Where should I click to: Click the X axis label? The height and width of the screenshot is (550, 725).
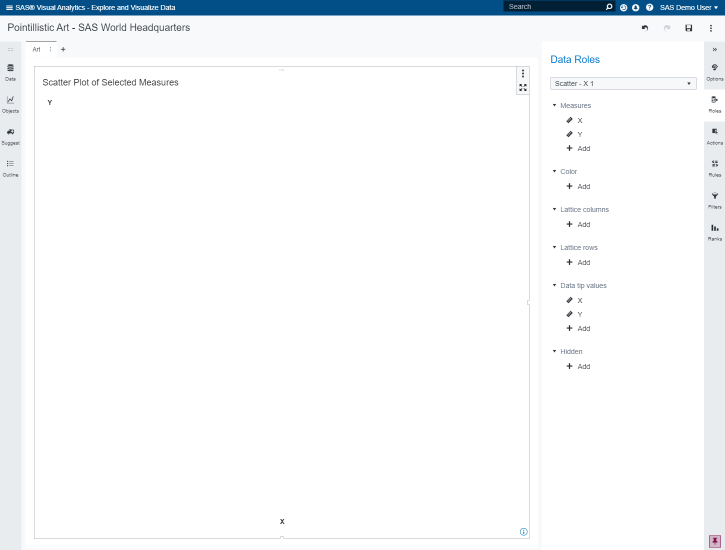point(282,521)
